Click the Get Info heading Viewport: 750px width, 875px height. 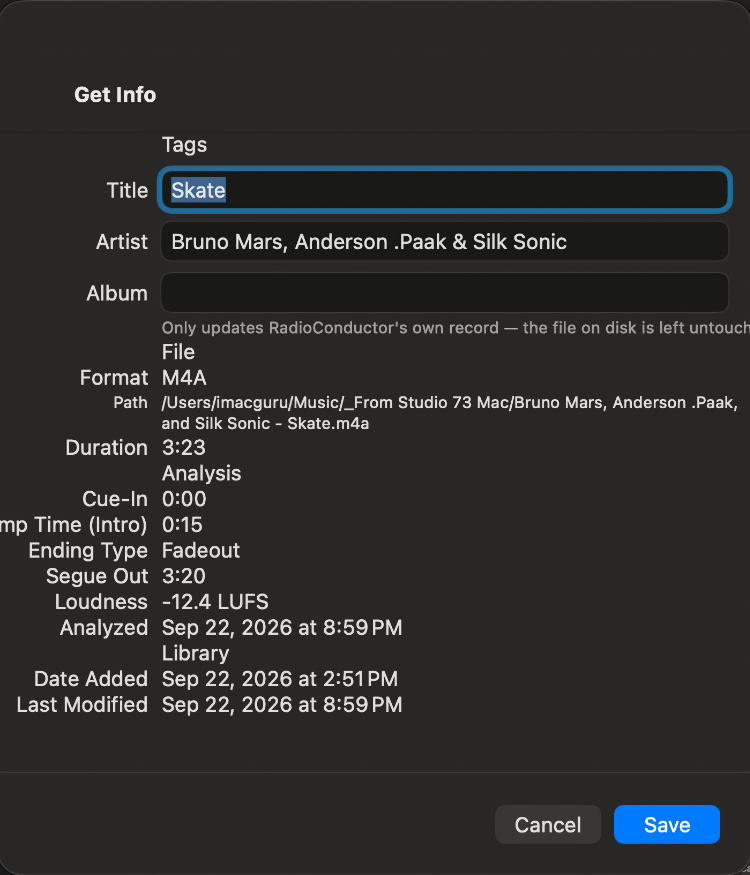116,95
